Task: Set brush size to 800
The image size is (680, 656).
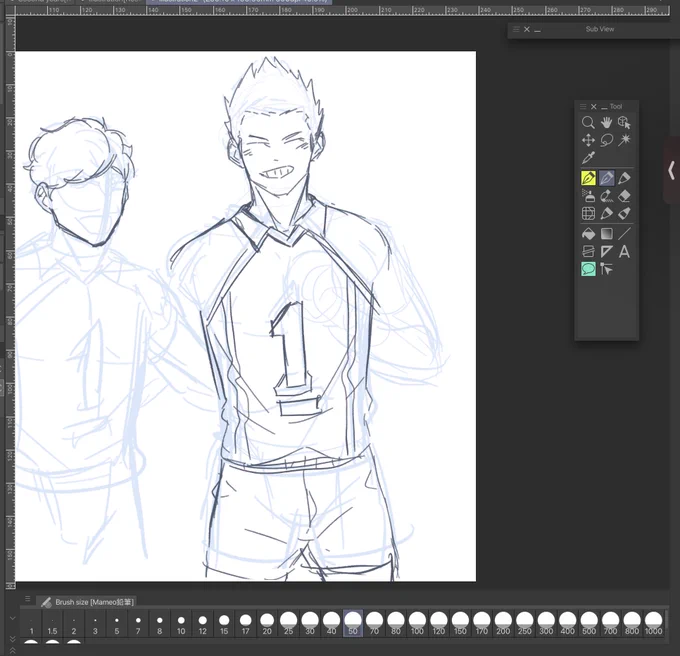Action: 632,623
